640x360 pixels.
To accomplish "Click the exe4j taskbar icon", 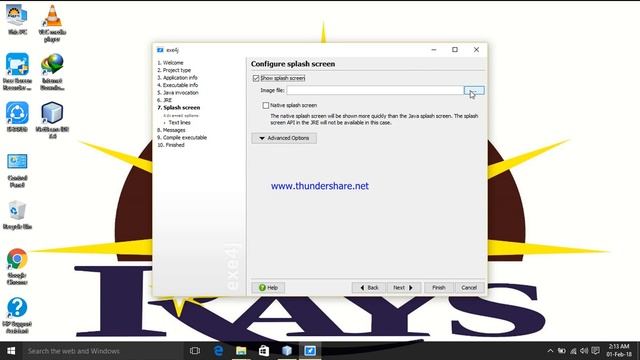I will click(310, 351).
